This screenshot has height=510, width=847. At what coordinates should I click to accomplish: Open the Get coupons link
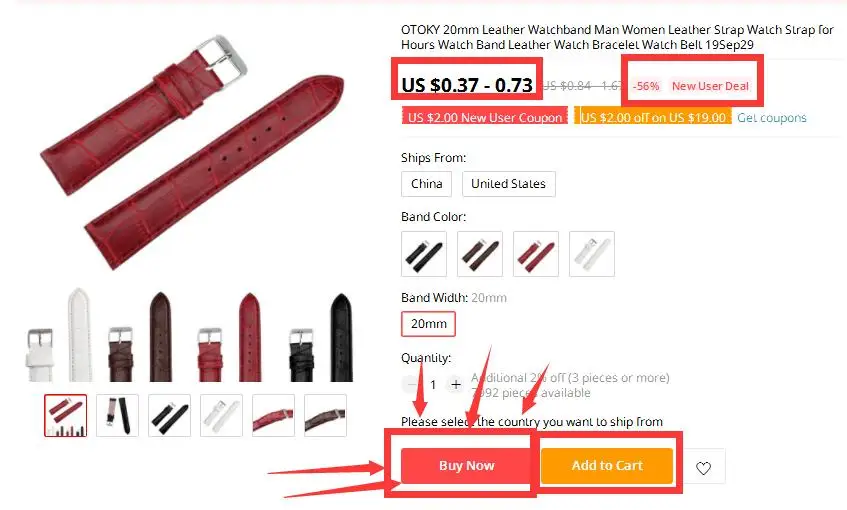(771, 118)
